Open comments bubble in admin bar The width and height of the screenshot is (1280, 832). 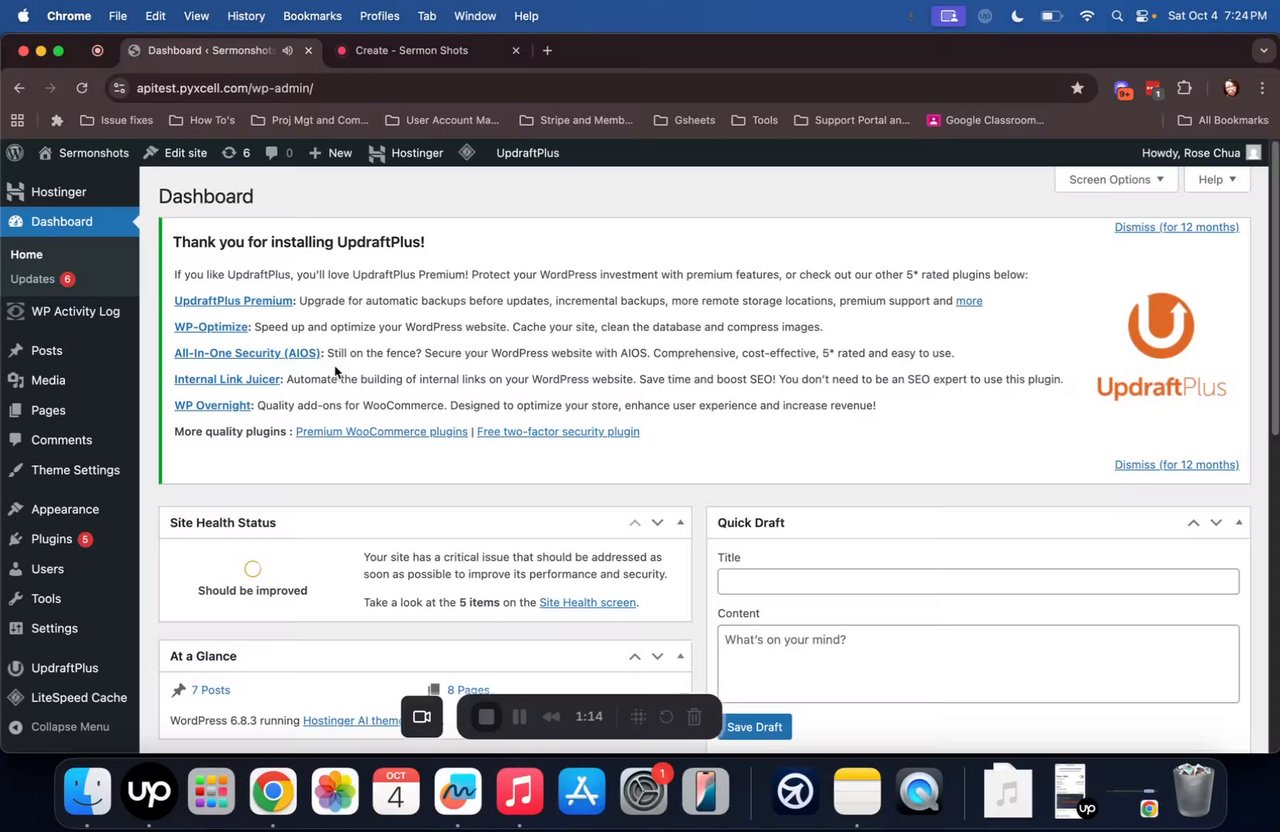pos(279,153)
